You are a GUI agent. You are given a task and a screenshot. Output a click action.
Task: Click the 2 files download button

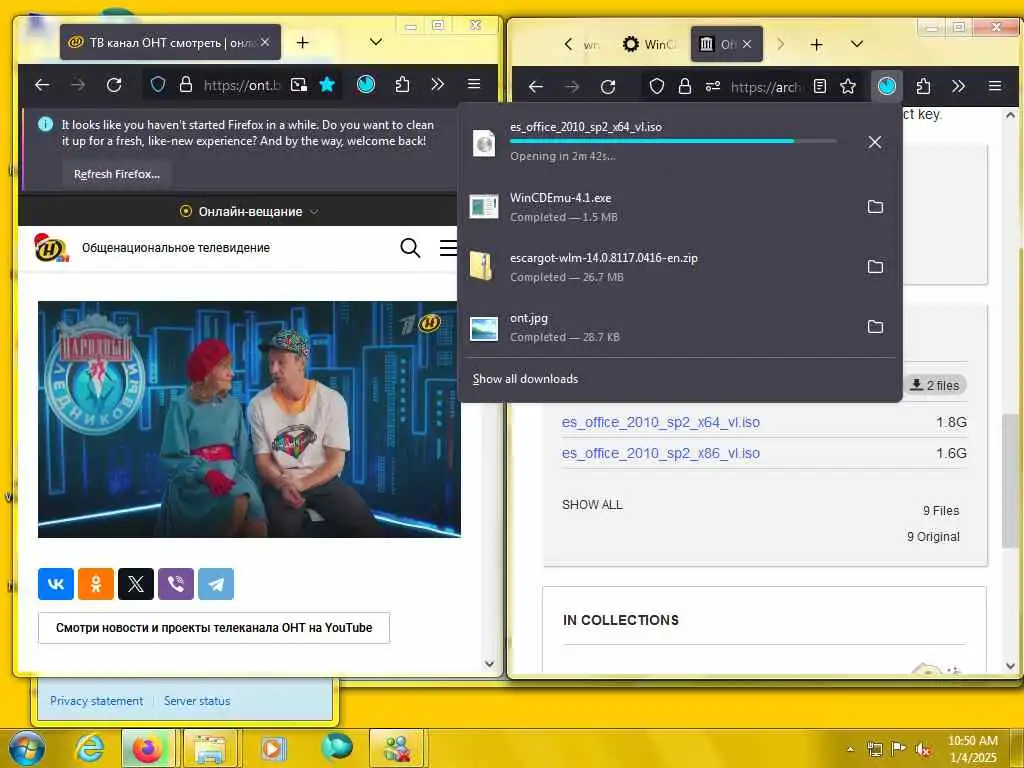(935, 385)
